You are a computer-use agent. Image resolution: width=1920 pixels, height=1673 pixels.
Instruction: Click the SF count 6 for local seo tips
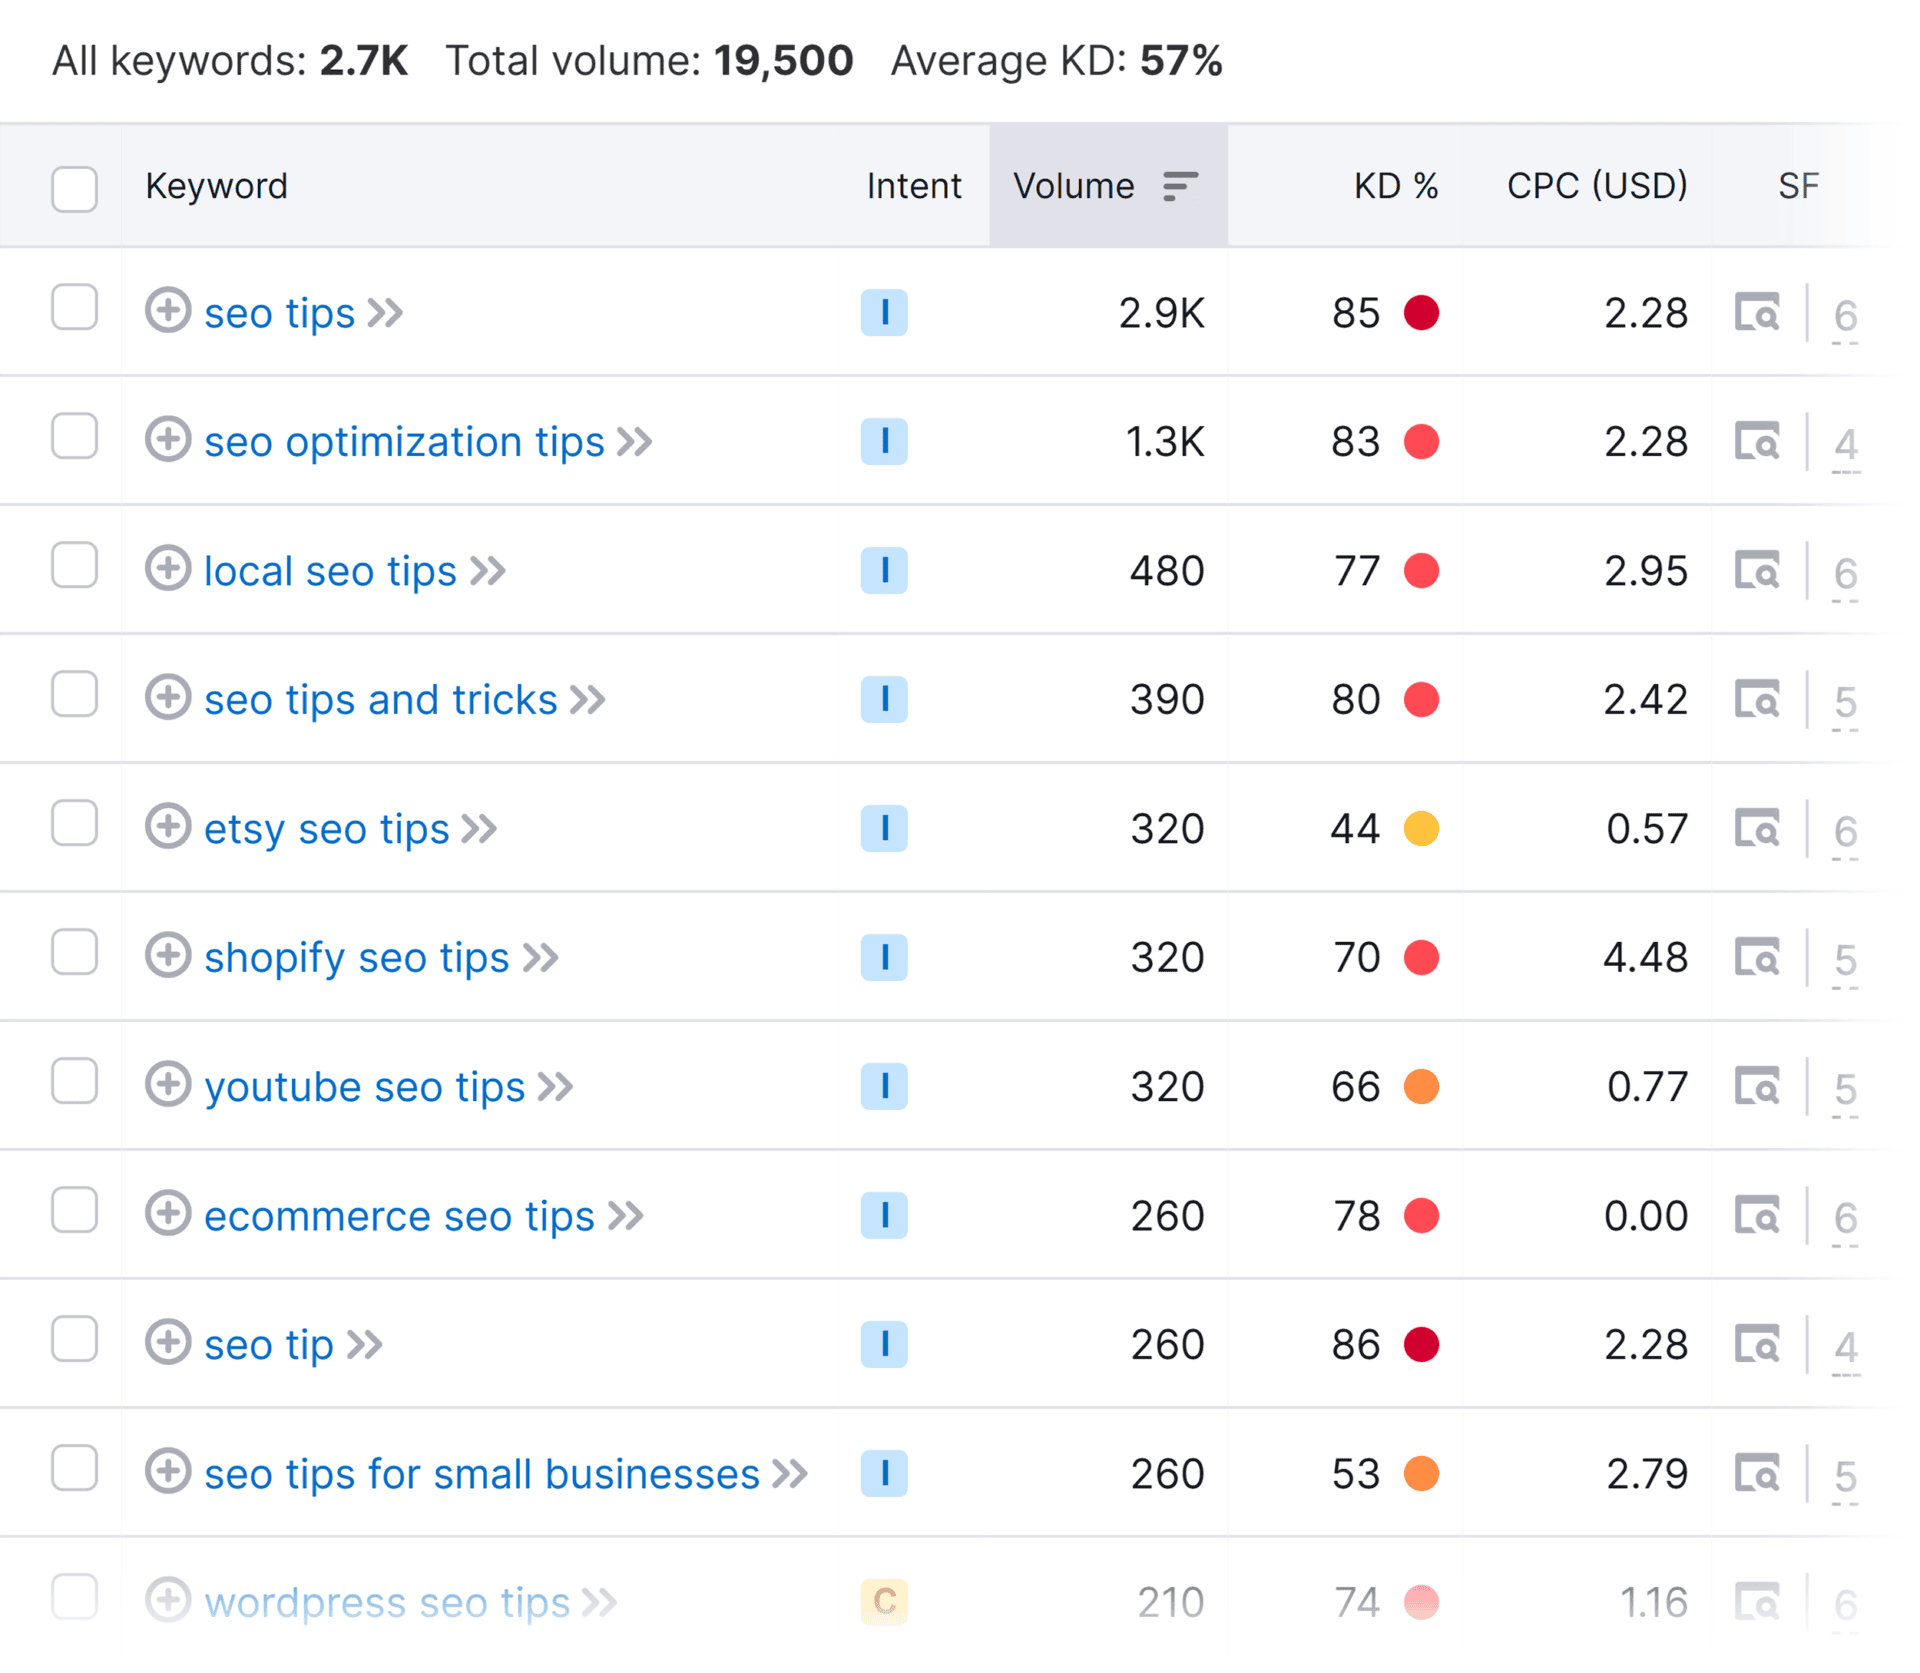(x=1845, y=570)
